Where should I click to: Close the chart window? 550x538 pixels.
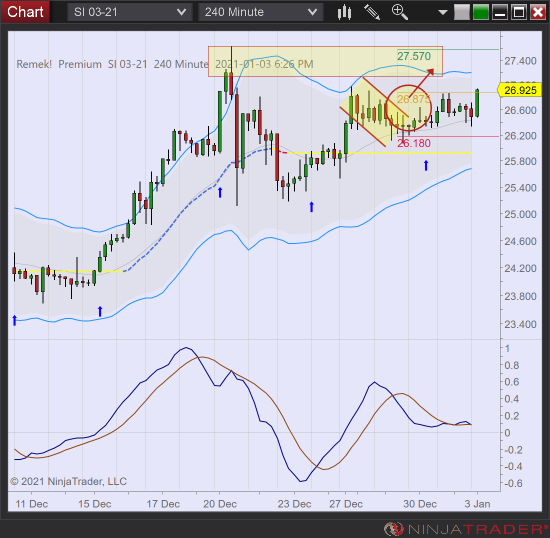538,12
